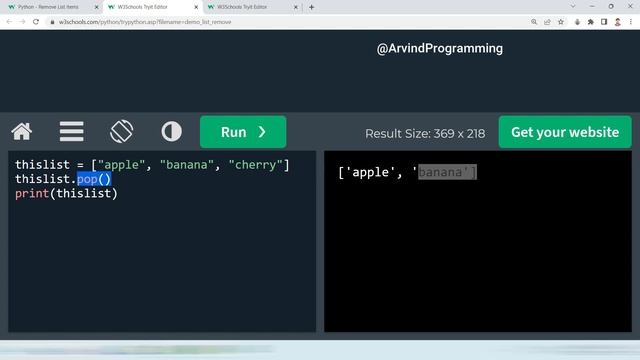Click Result Size: 369 x 218 label
The image size is (640, 360).
pyautogui.click(x=425, y=133)
